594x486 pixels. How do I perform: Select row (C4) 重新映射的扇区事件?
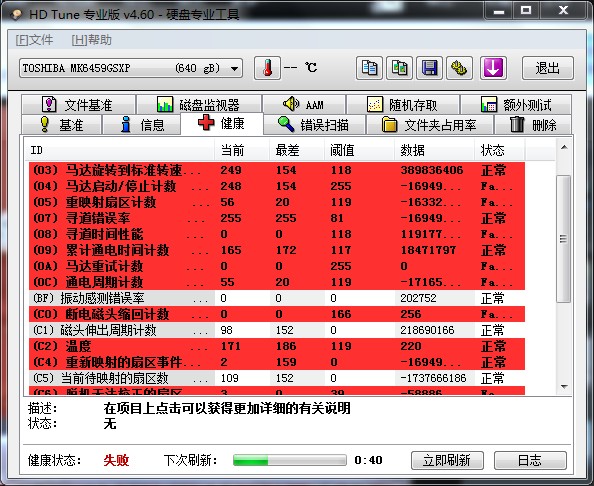pyautogui.click(x=277, y=362)
